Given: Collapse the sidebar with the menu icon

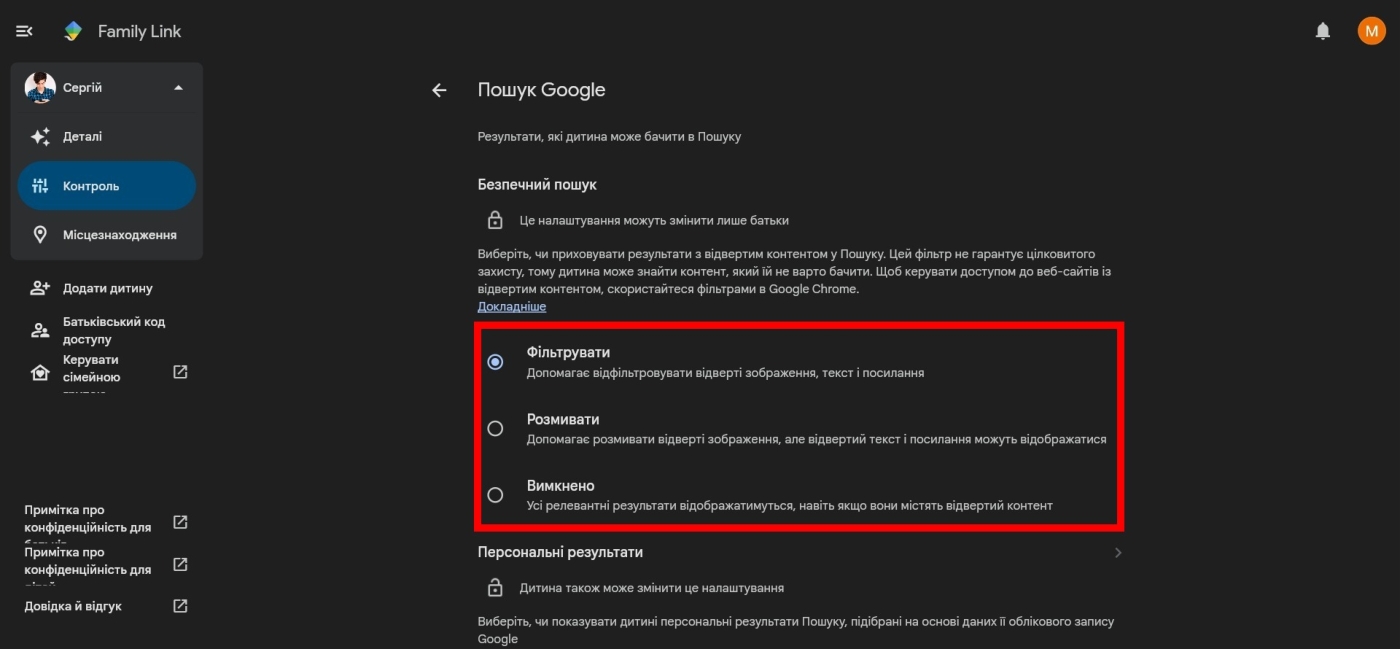Looking at the screenshot, I should 24,31.
